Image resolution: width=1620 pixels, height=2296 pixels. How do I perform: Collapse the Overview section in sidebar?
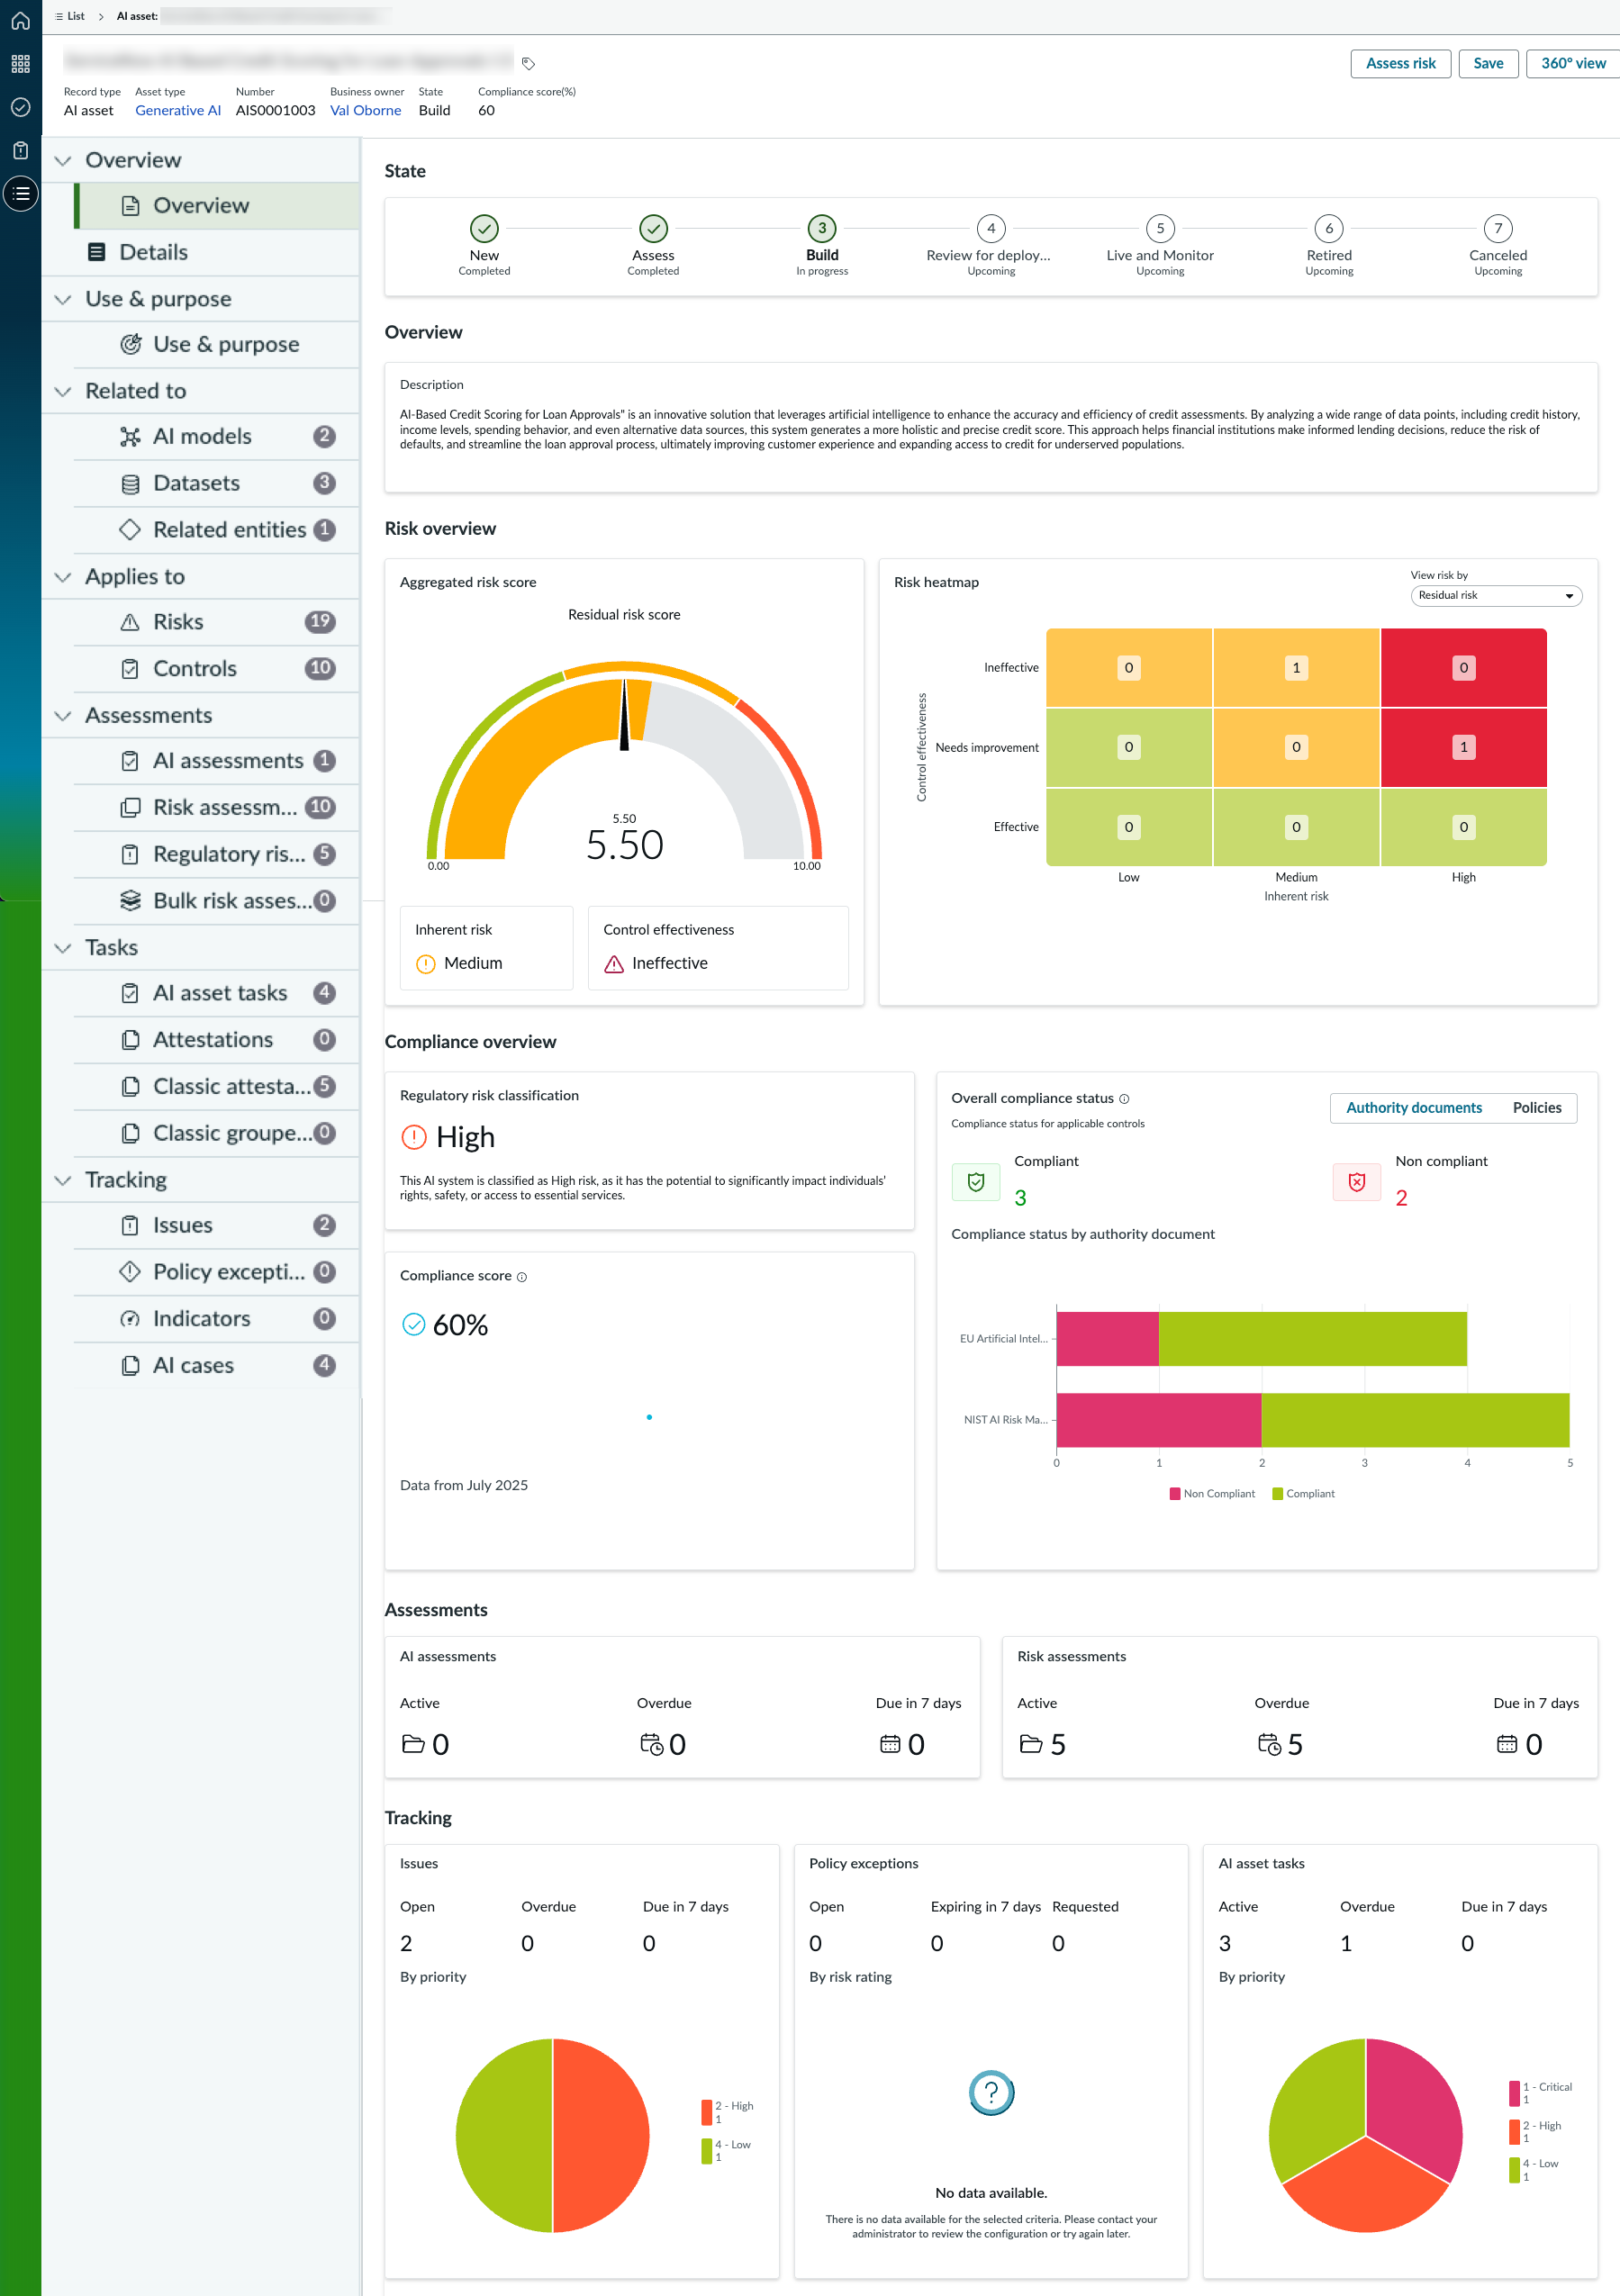[x=63, y=160]
